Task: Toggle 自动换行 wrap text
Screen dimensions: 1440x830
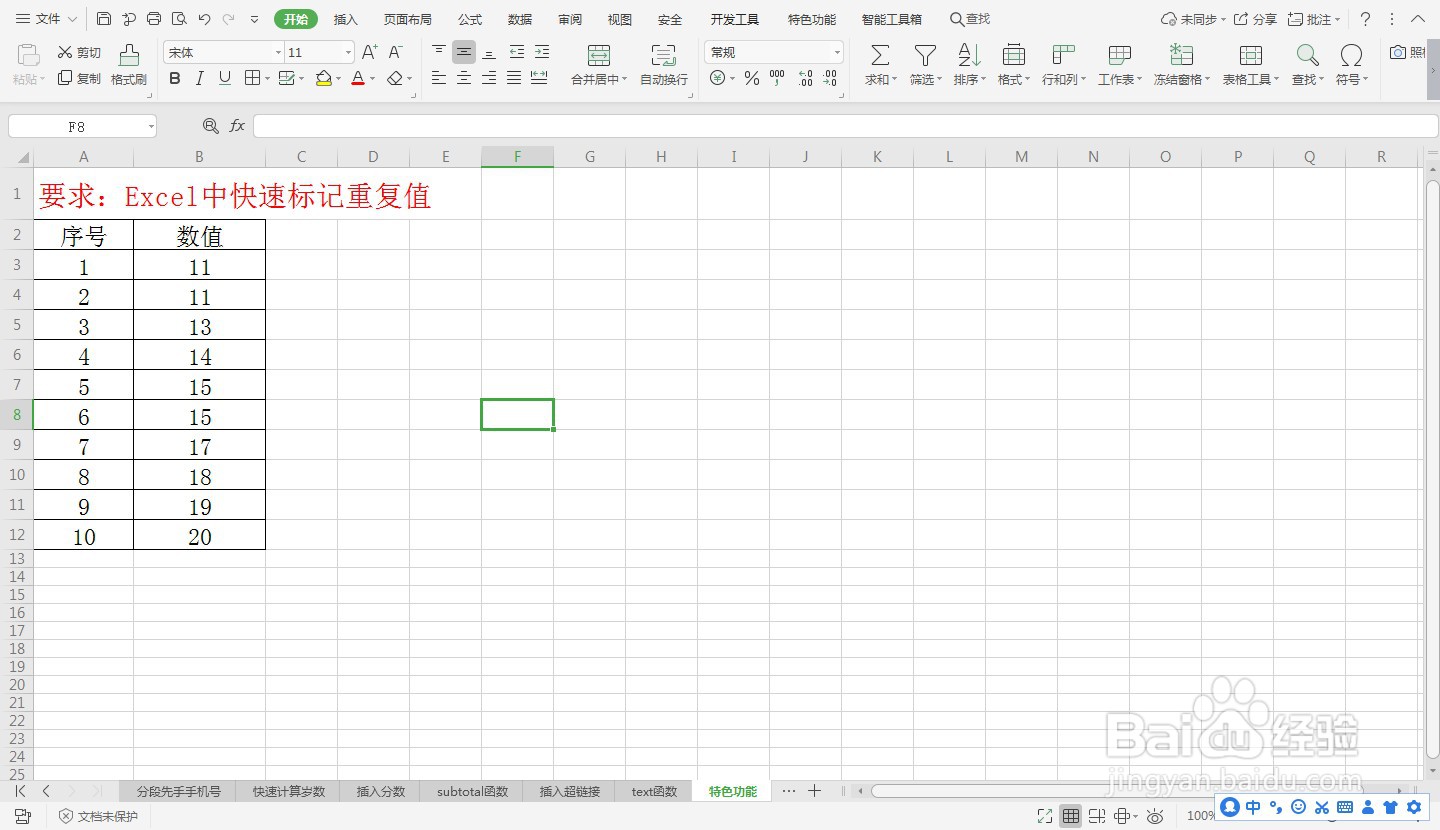Action: pyautogui.click(x=664, y=65)
